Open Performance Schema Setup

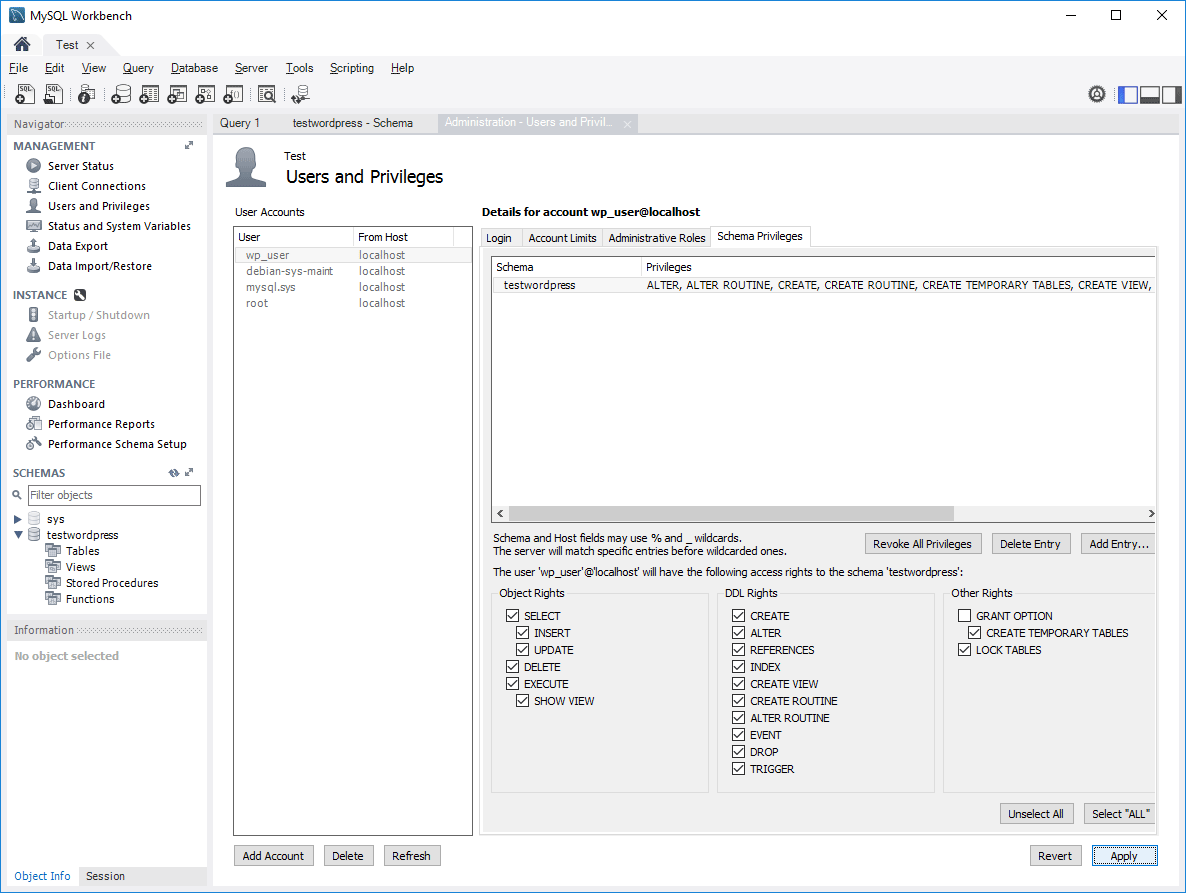[117, 444]
